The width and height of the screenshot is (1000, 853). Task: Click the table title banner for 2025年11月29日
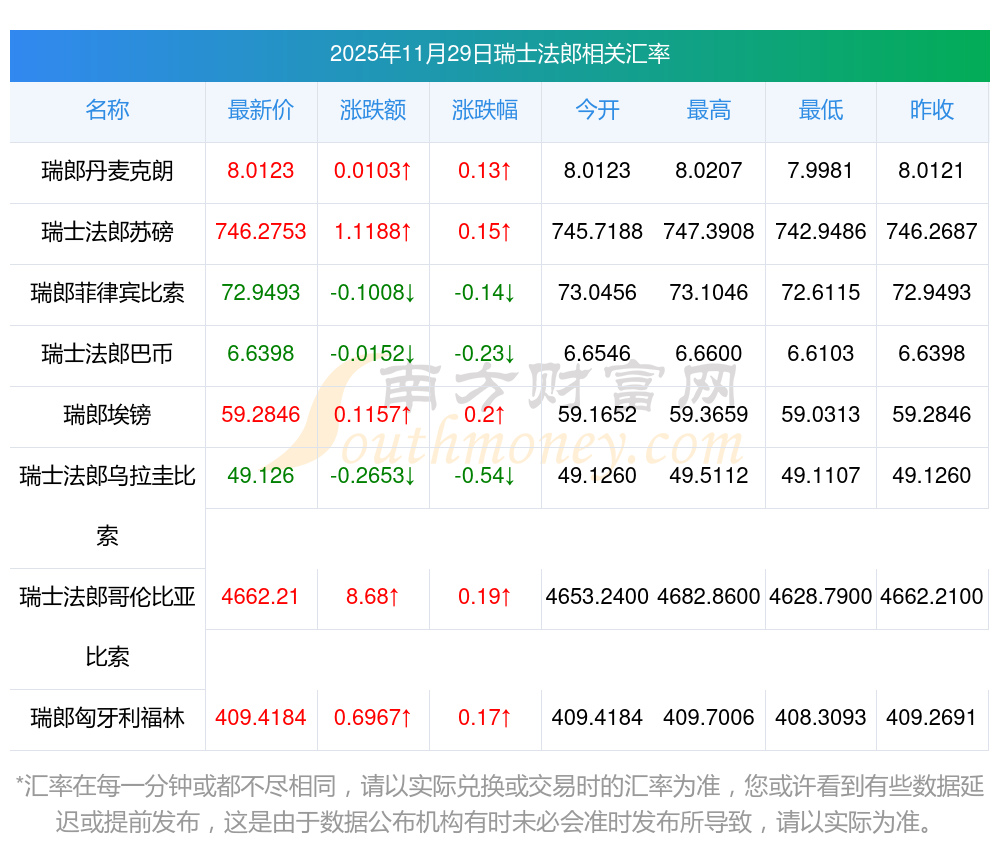click(x=499, y=54)
